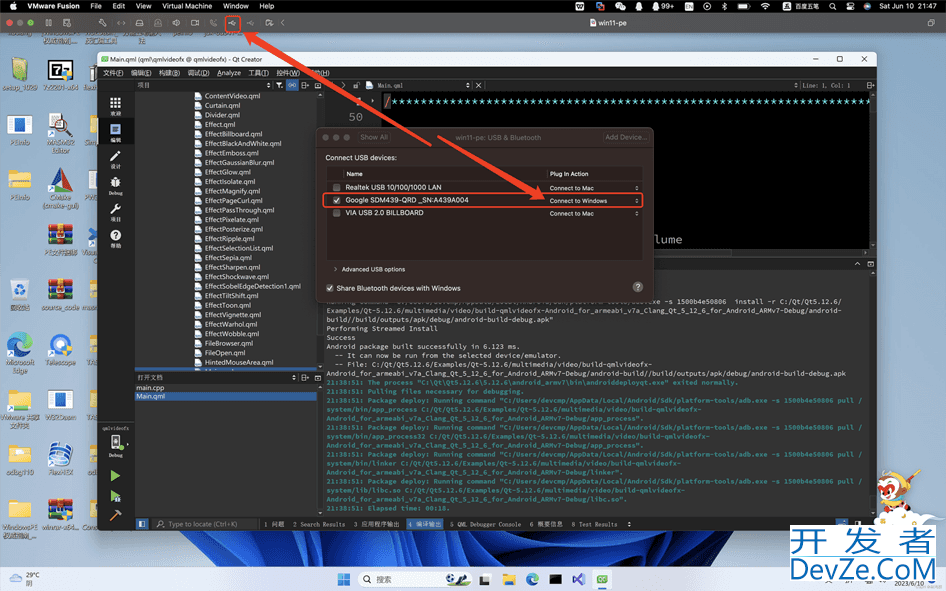Open File Explorer from Windows taskbar

point(509,580)
